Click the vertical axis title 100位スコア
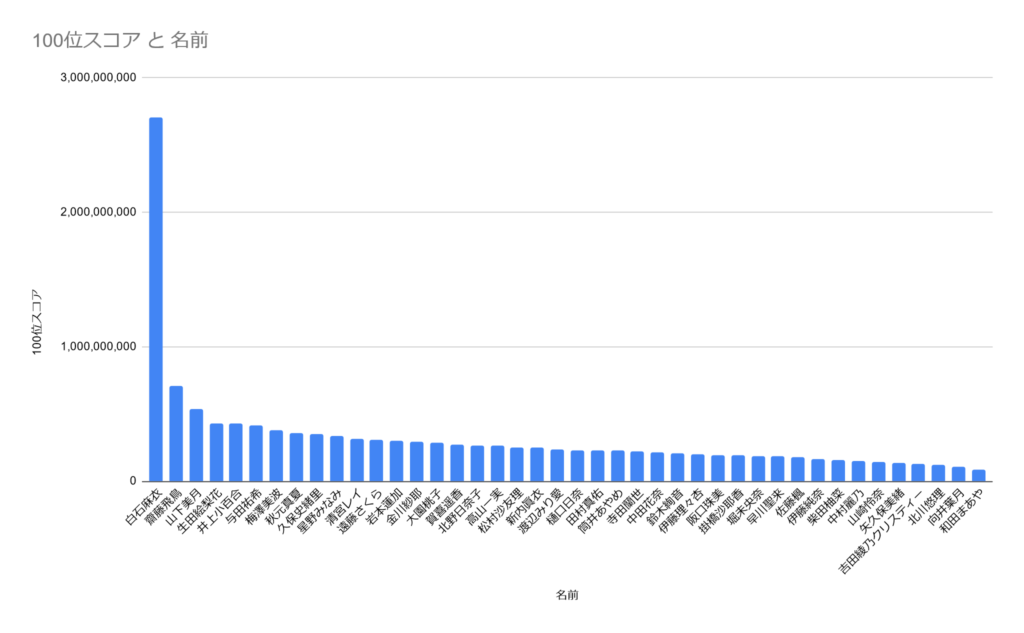 pyautogui.click(x=37, y=322)
